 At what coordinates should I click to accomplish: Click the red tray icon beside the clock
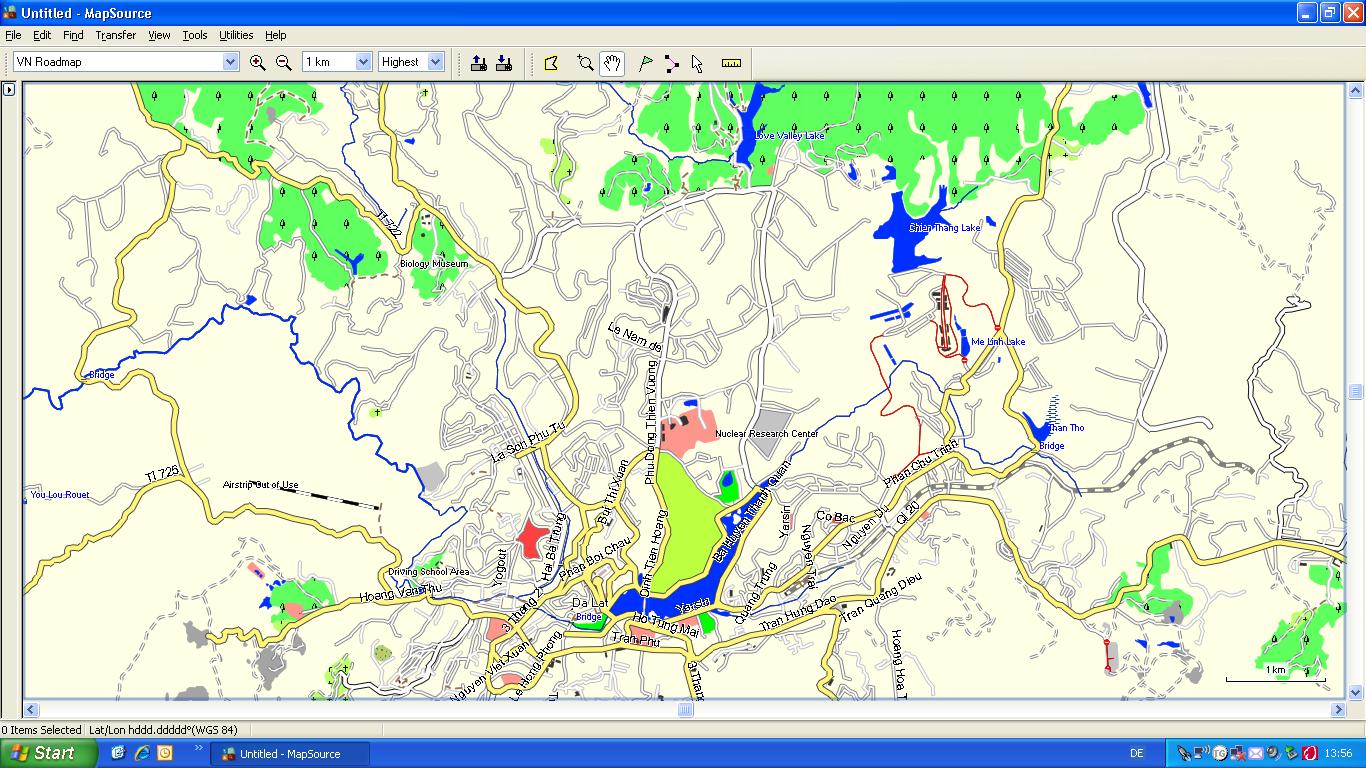[x=1309, y=753]
